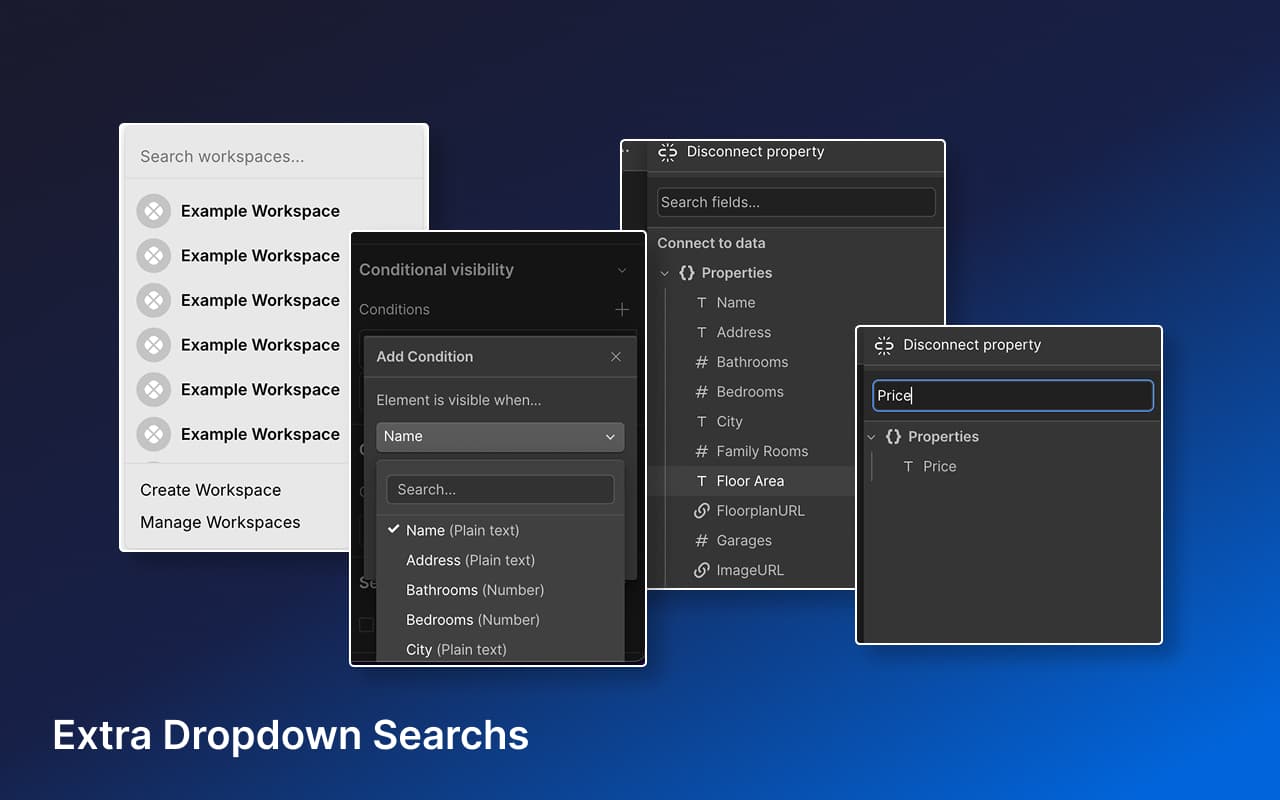Click the broken-link Disconnect property icon
Viewport: 1280px width, 800px height.
click(668, 152)
